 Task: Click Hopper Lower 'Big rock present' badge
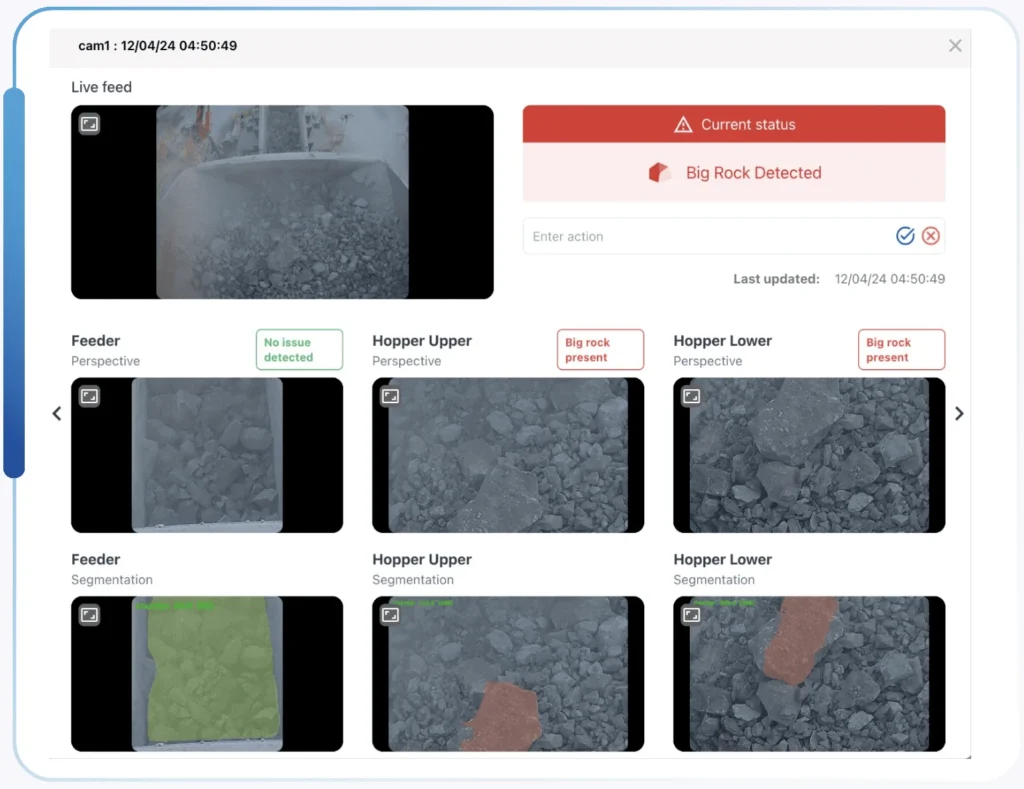[x=901, y=350]
